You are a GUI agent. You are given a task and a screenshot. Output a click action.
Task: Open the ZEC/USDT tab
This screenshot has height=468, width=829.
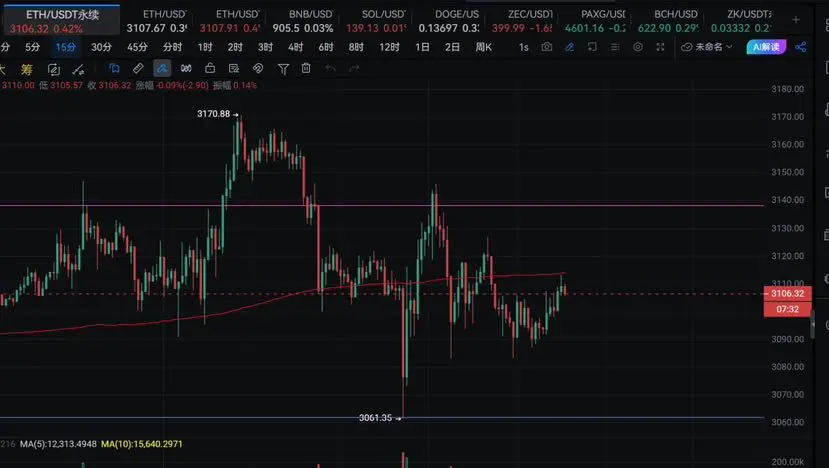(x=522, y=21)
